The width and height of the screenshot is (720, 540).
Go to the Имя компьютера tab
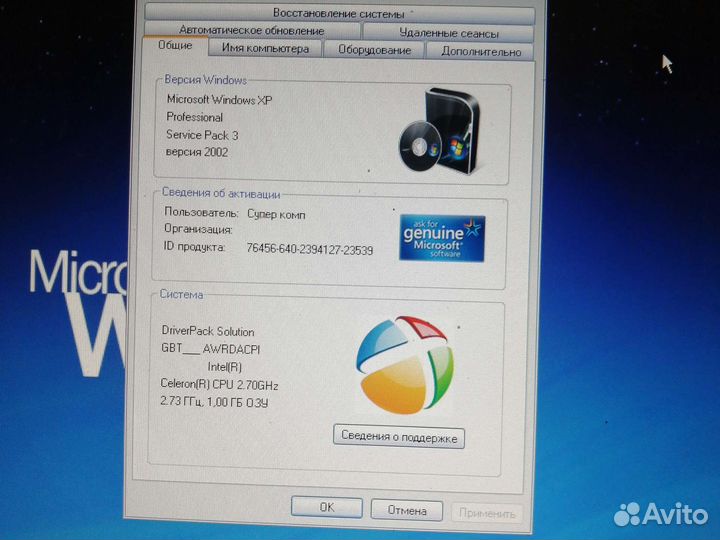[x=265, y=49]
